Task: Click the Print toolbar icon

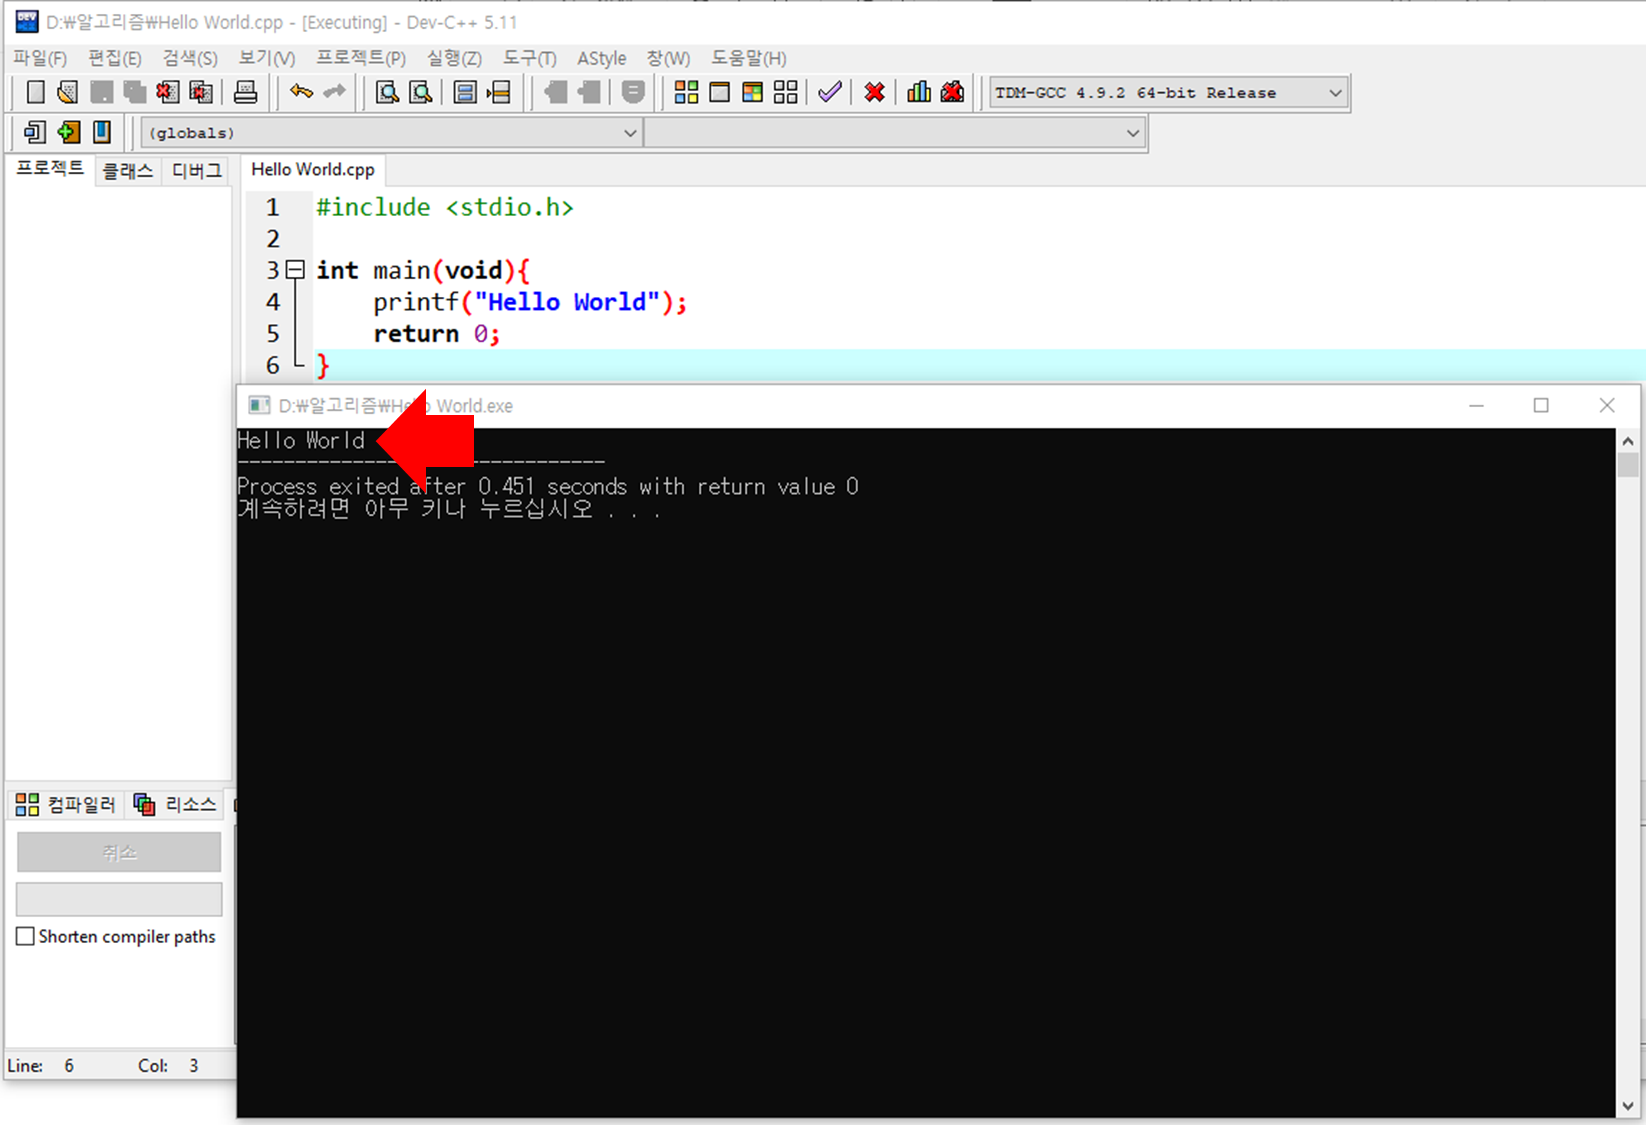Action: click(x=245, y=93)
